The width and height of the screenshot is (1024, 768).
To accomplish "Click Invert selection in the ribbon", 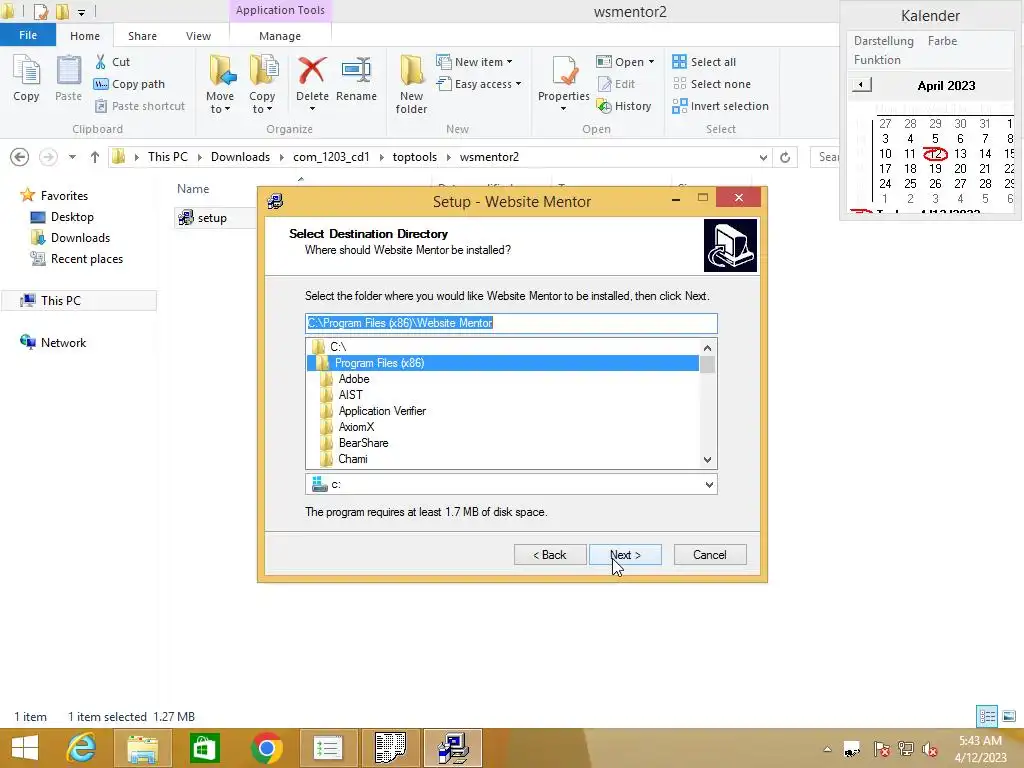I will pos(720,106).
